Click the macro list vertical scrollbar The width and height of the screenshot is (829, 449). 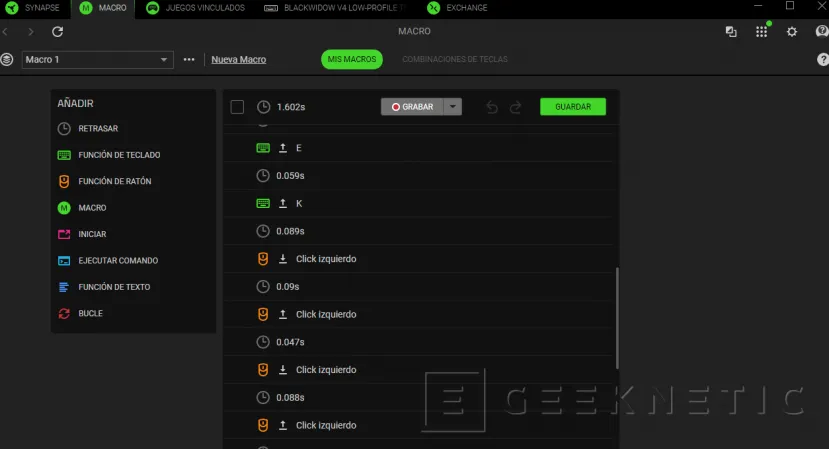coord(617,318)
